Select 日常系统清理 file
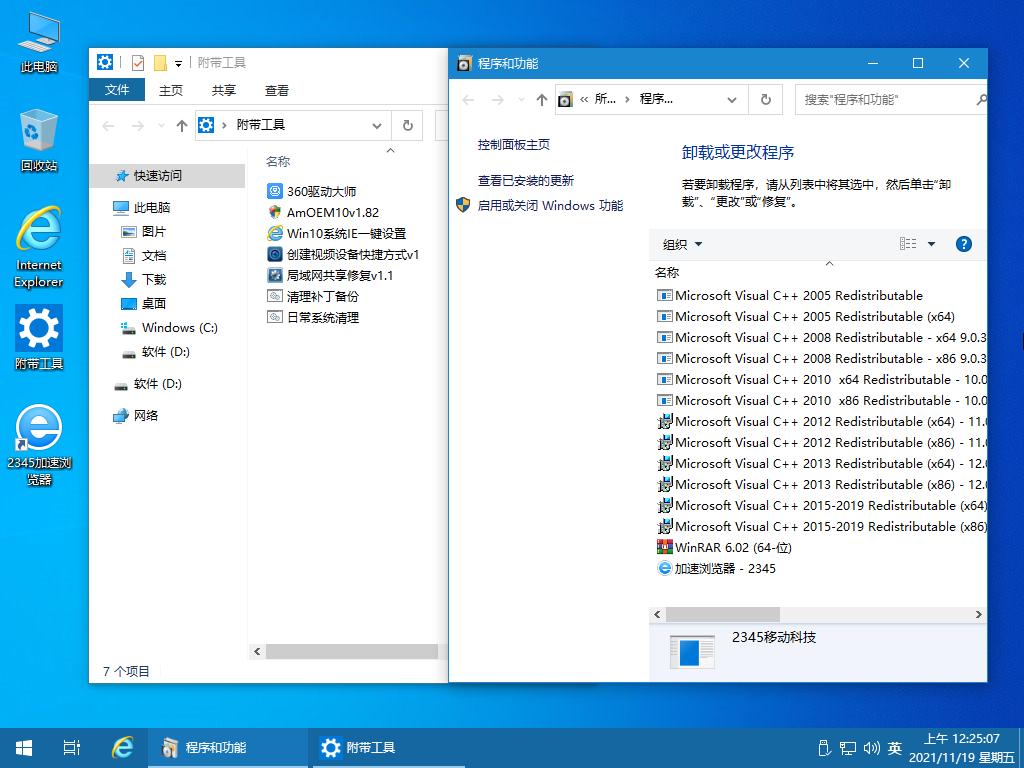This screenshot has width=1024, height=768. [x=313, y=317]
